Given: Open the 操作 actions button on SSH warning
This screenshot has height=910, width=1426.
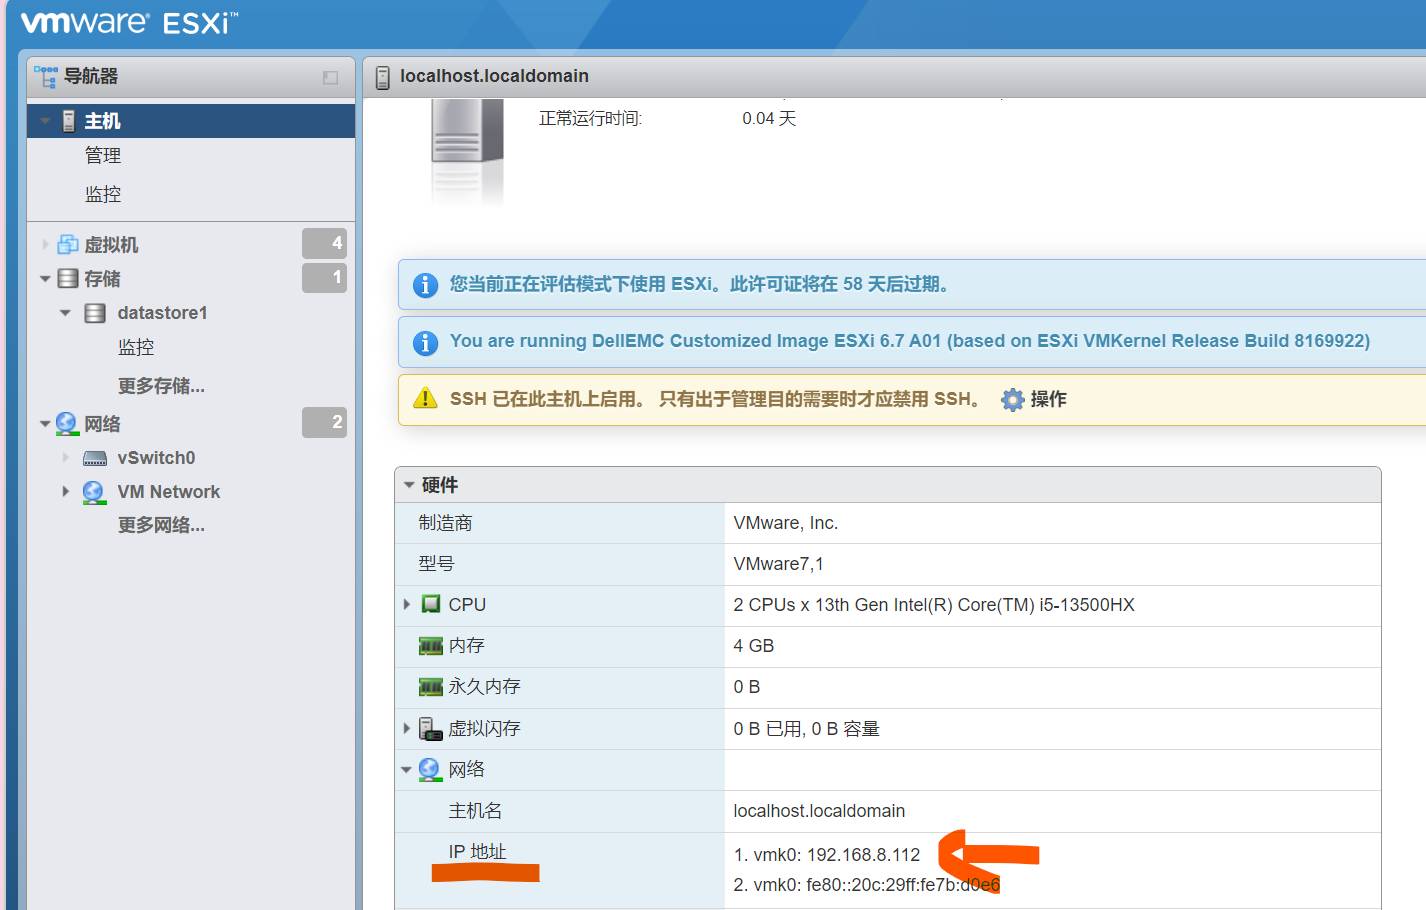Looking at the screenshot, I should click(1034, 399).
